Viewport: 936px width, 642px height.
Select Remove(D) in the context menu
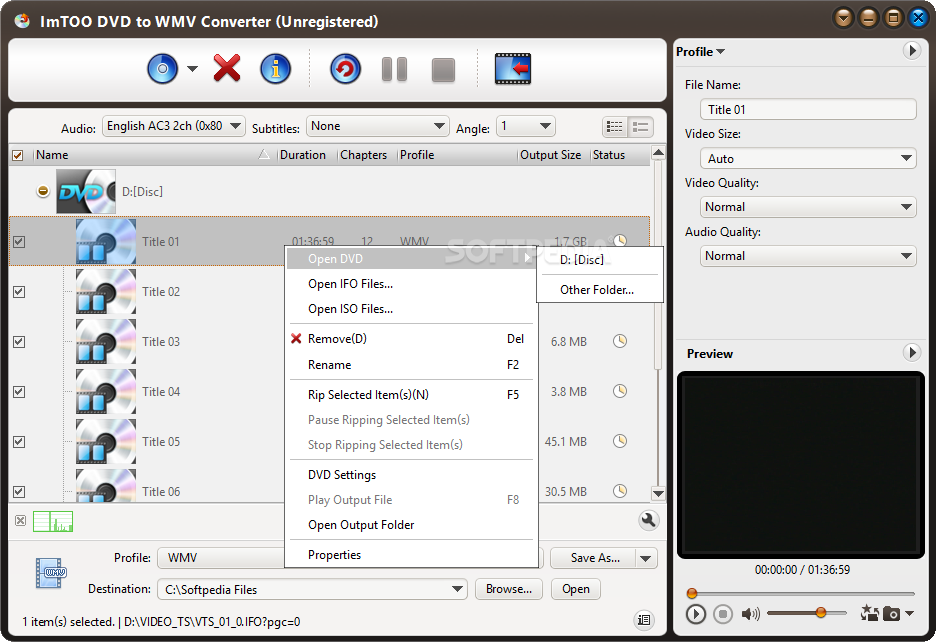click(x=411, y=339)
